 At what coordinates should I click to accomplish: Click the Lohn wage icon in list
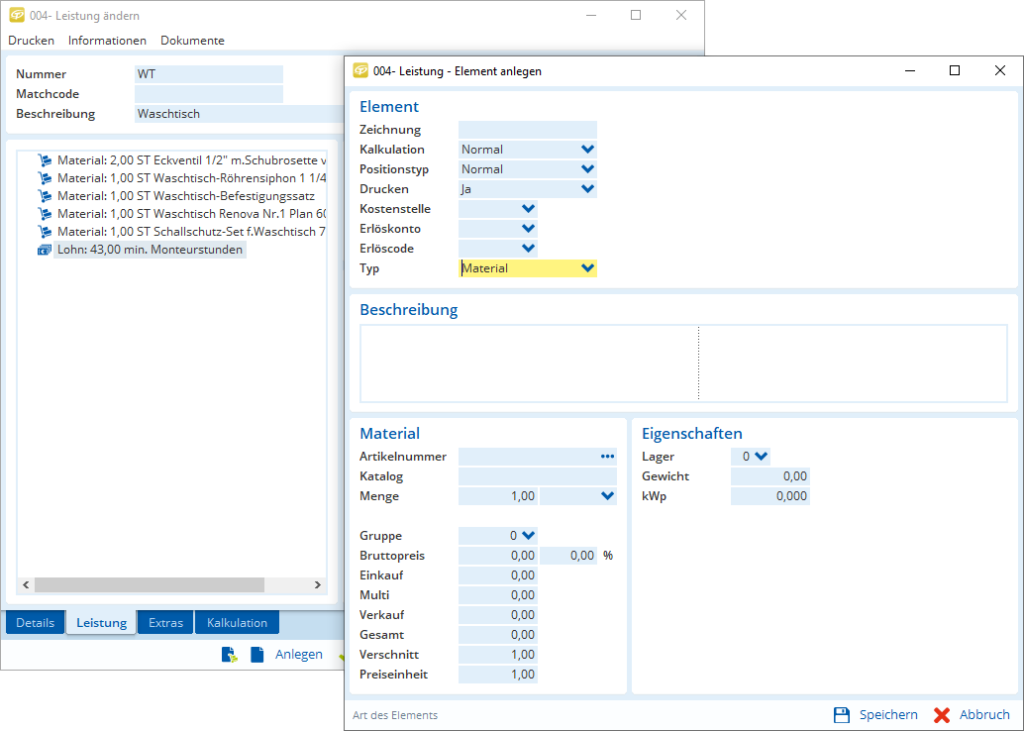pos(44,250)
